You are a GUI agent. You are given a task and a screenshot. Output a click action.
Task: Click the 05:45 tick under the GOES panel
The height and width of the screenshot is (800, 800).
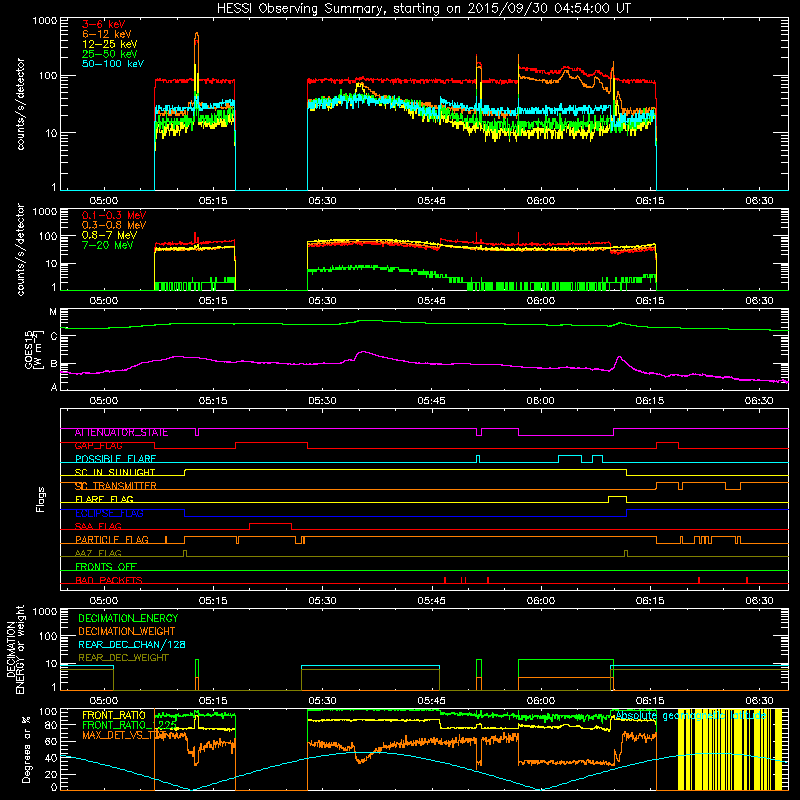pyautogui.click(x=432, y=401)
